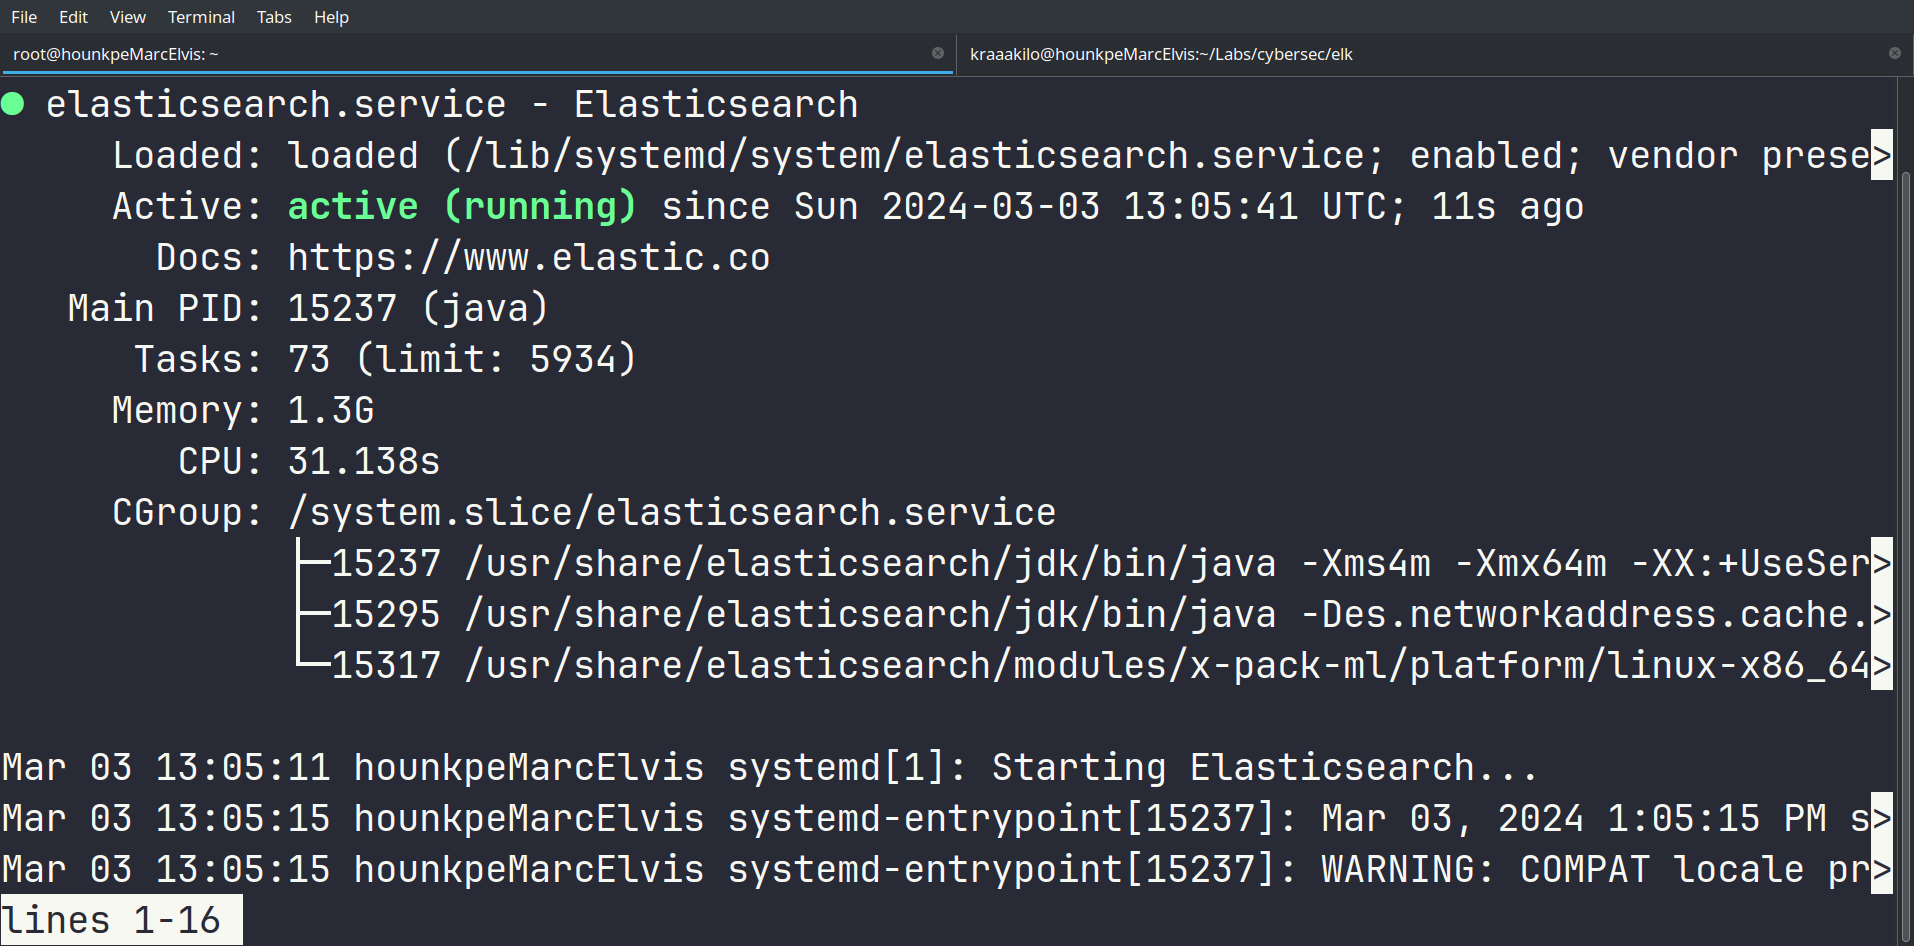
Task: Close the root@hounkpeMarcElvis tab
Action: pyautogui.click(x=938, y=53)
